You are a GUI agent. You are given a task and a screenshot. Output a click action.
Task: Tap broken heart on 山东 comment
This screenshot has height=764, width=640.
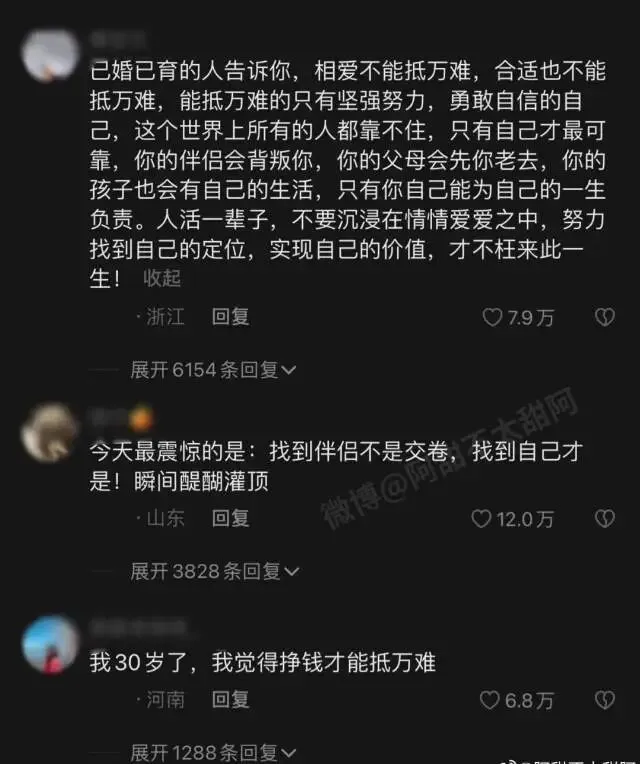(x=605, y=519)
